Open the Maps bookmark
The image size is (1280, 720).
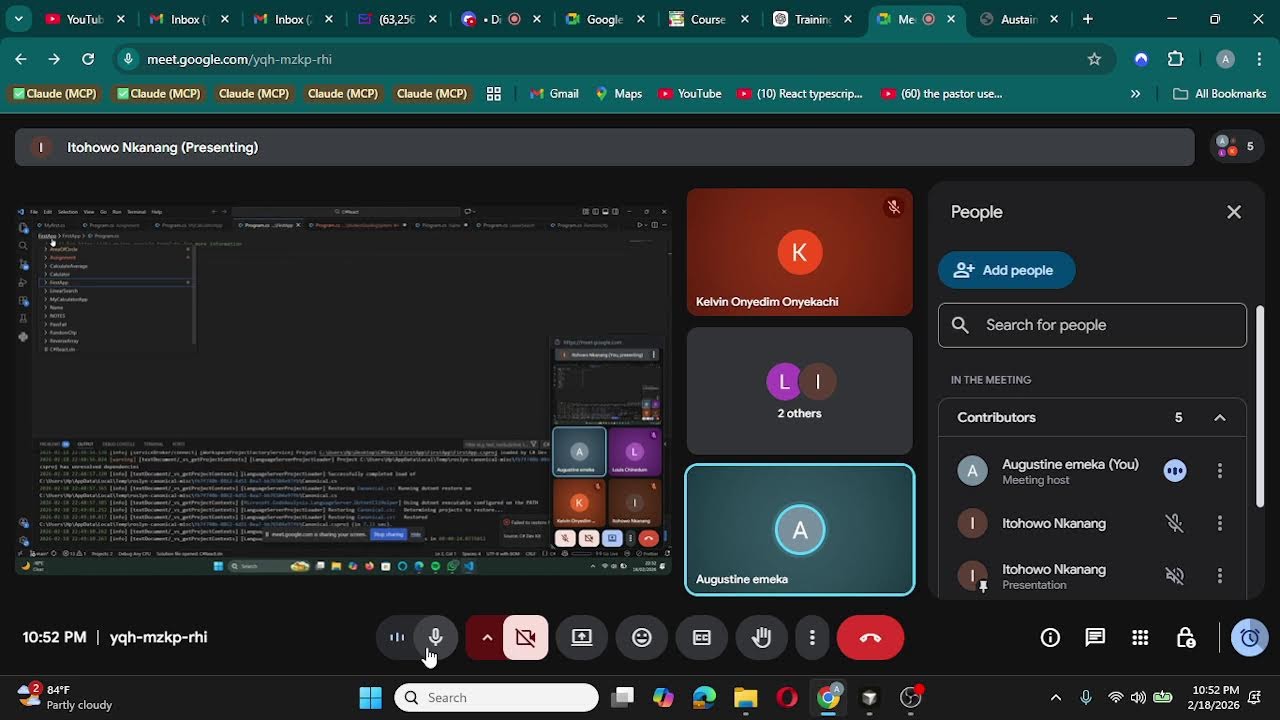tap(618, 94)
